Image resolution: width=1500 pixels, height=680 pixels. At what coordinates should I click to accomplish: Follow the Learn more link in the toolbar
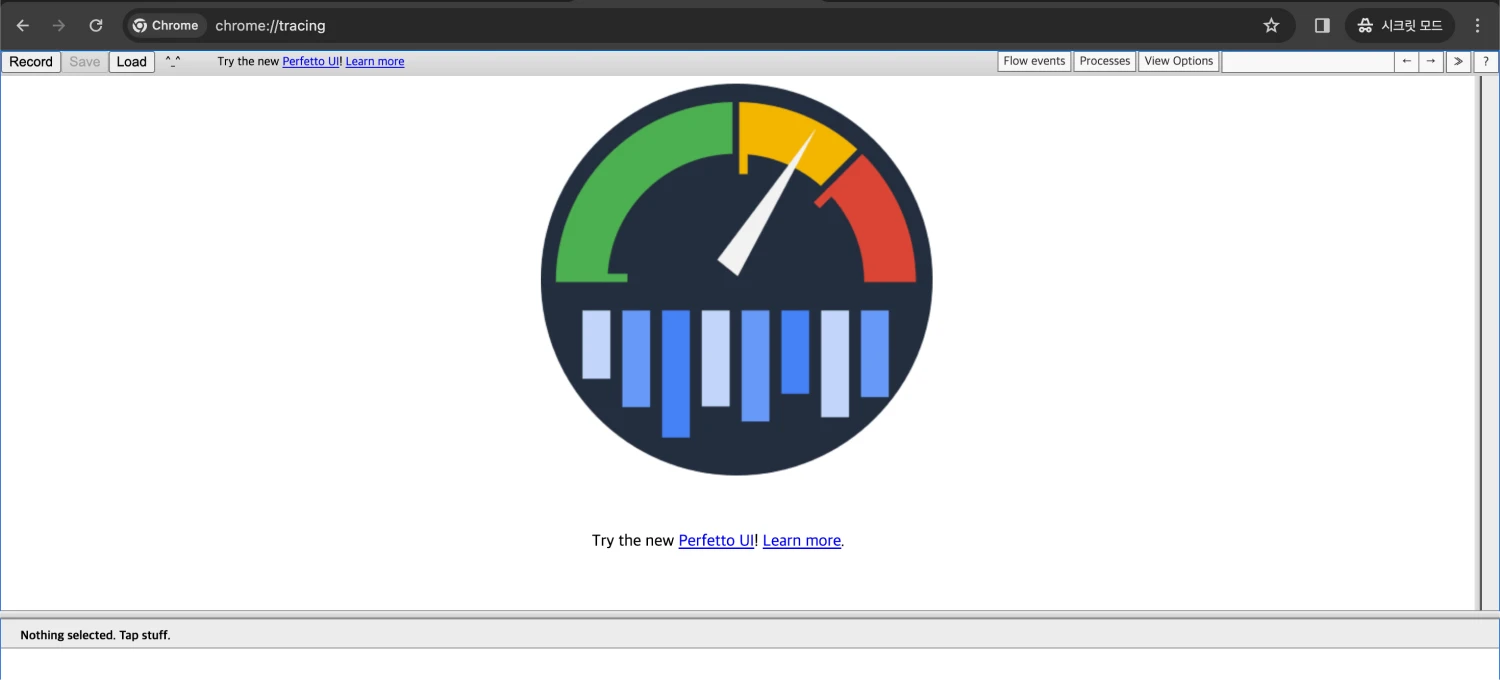pyautogui.click(x=375, y=62)
